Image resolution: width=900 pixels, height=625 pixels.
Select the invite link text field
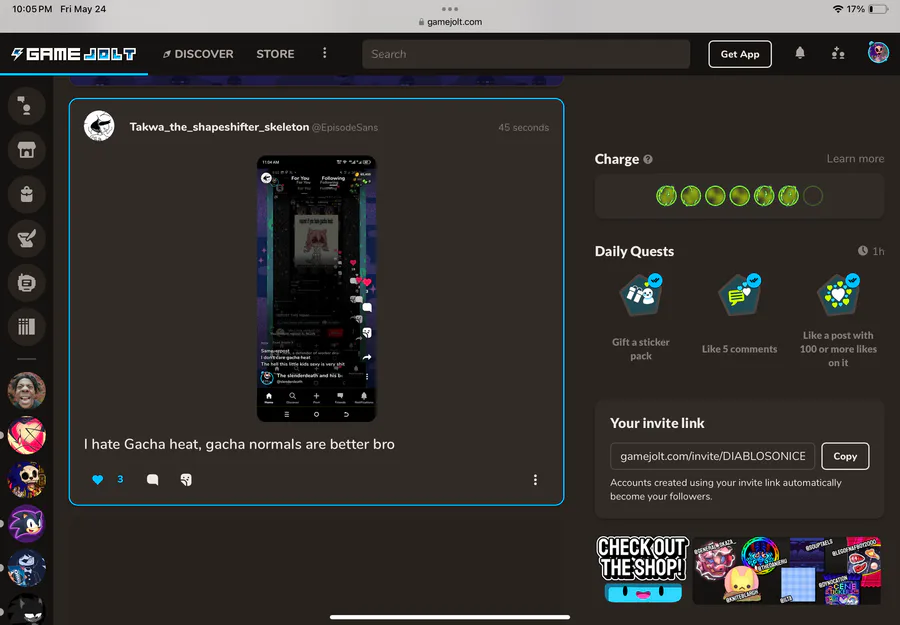point(712,456)
